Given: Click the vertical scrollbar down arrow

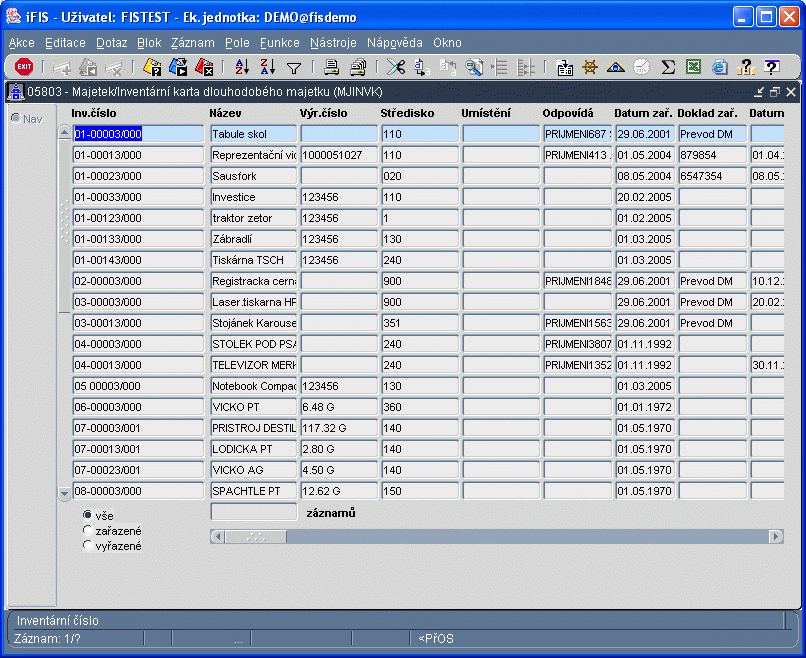Looking at the screenshot, I should (64, 494).
